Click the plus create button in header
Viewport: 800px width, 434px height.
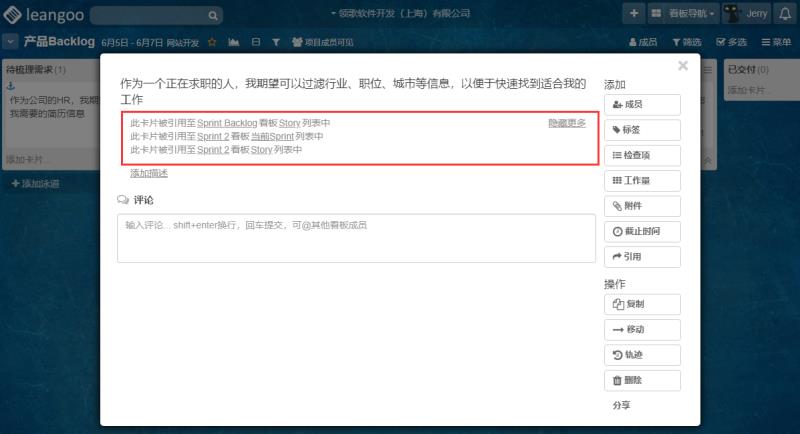coord(634,14)
